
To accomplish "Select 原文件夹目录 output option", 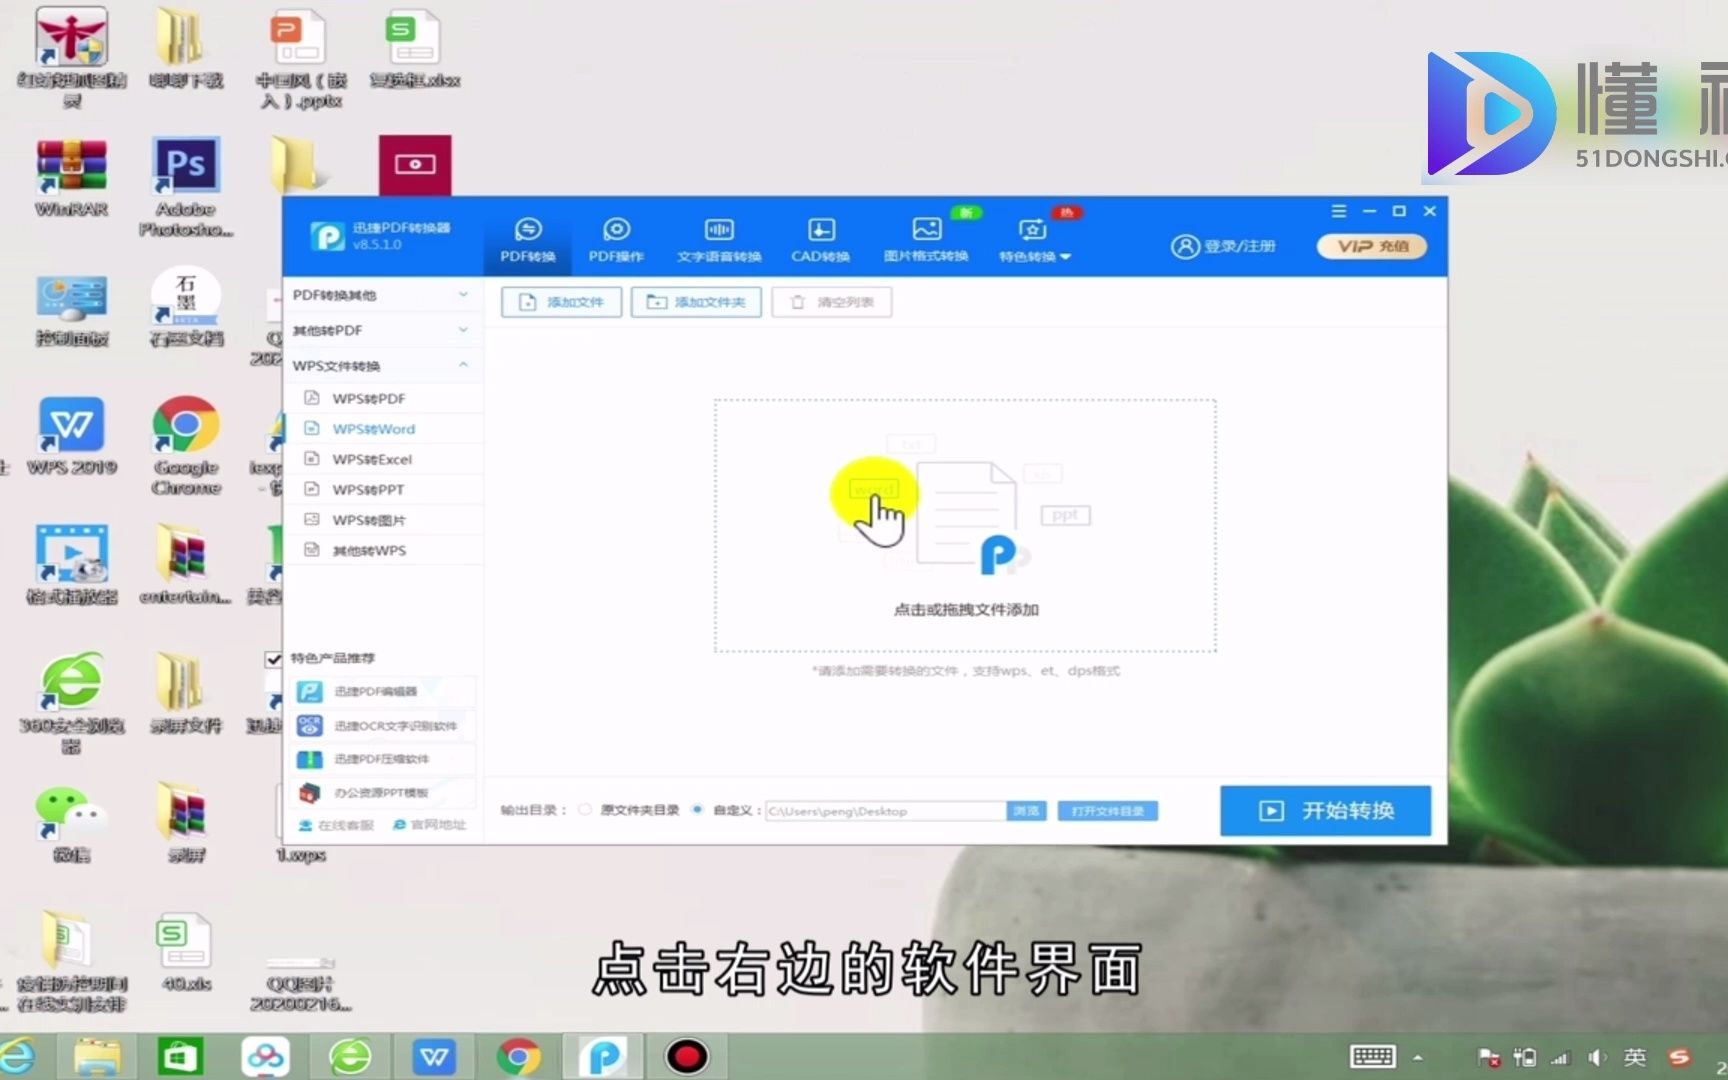I will tap(585, 810).
